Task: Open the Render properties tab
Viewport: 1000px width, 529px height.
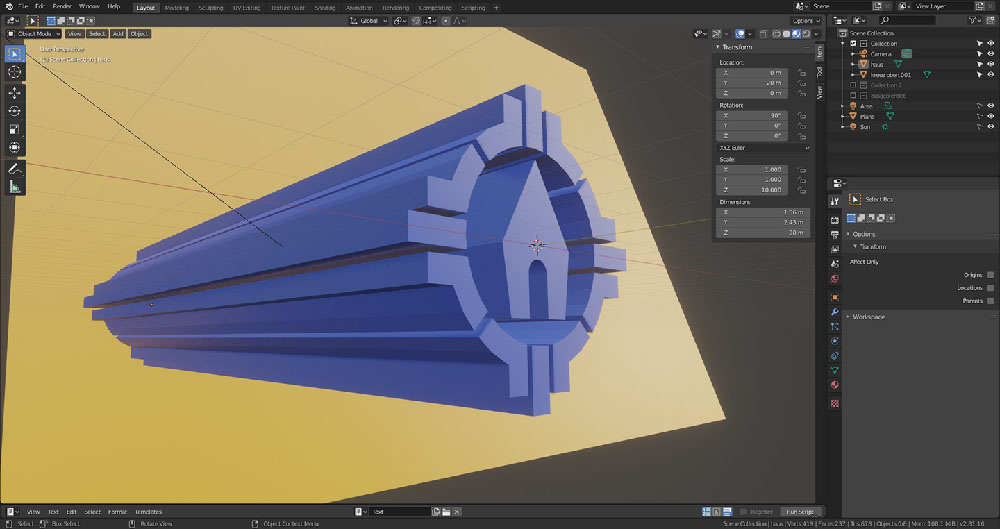Action: tap(835, 219)
